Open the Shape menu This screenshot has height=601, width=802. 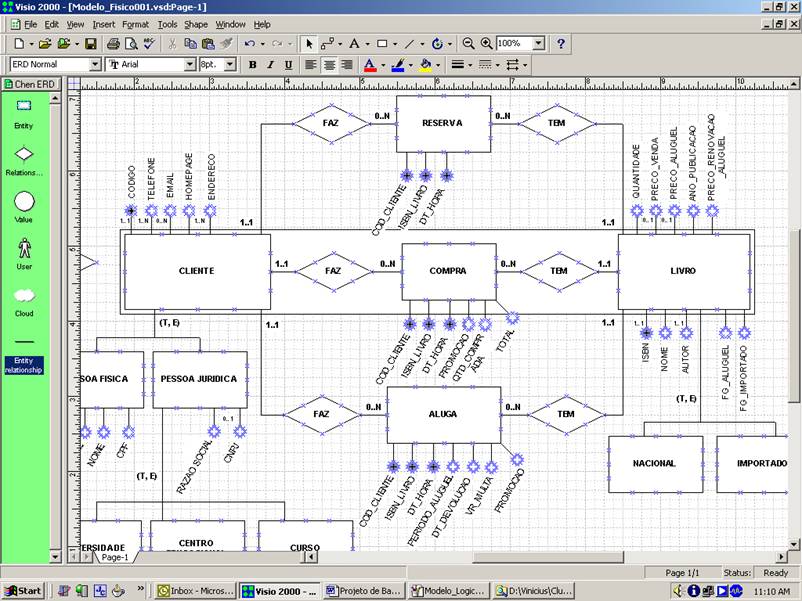[x=196, y=24]
